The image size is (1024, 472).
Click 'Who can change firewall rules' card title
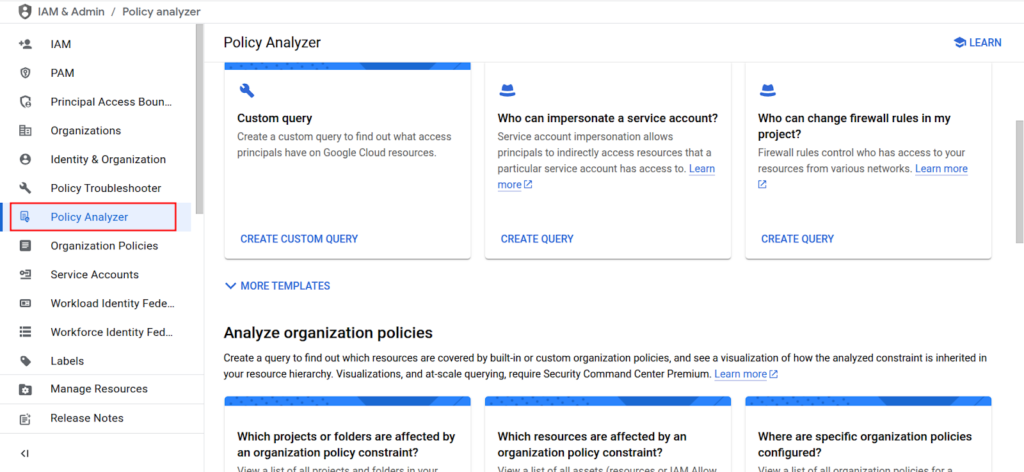pos(854,126)
